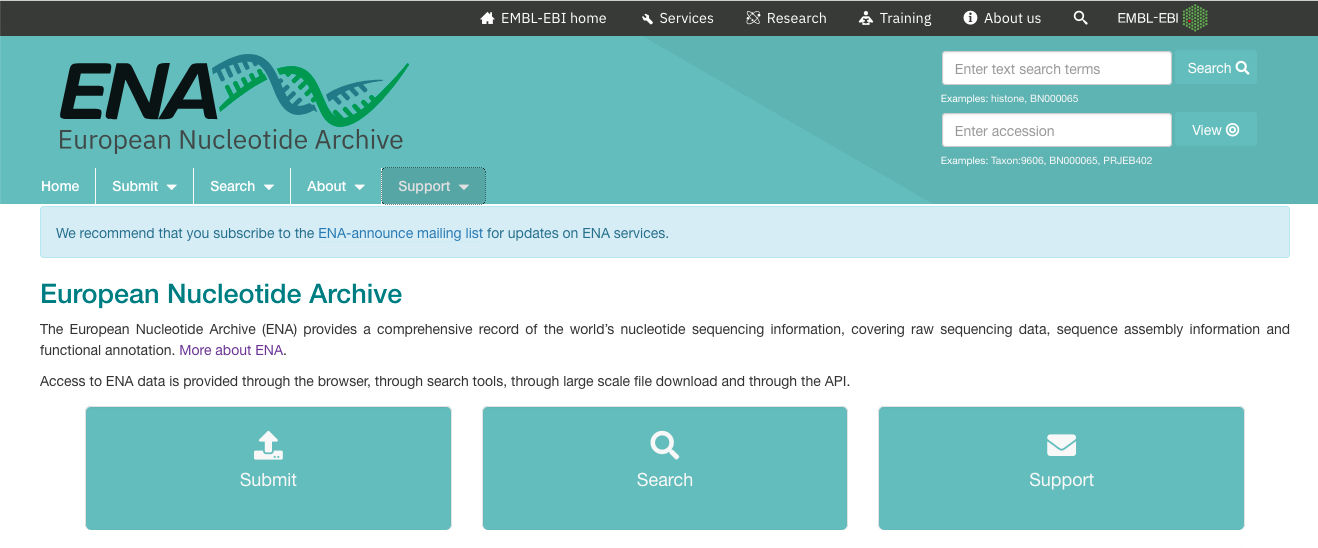Click the magnifying glass on Search tile
This screenshot has height=548, width=1318.
click(665, 445)
